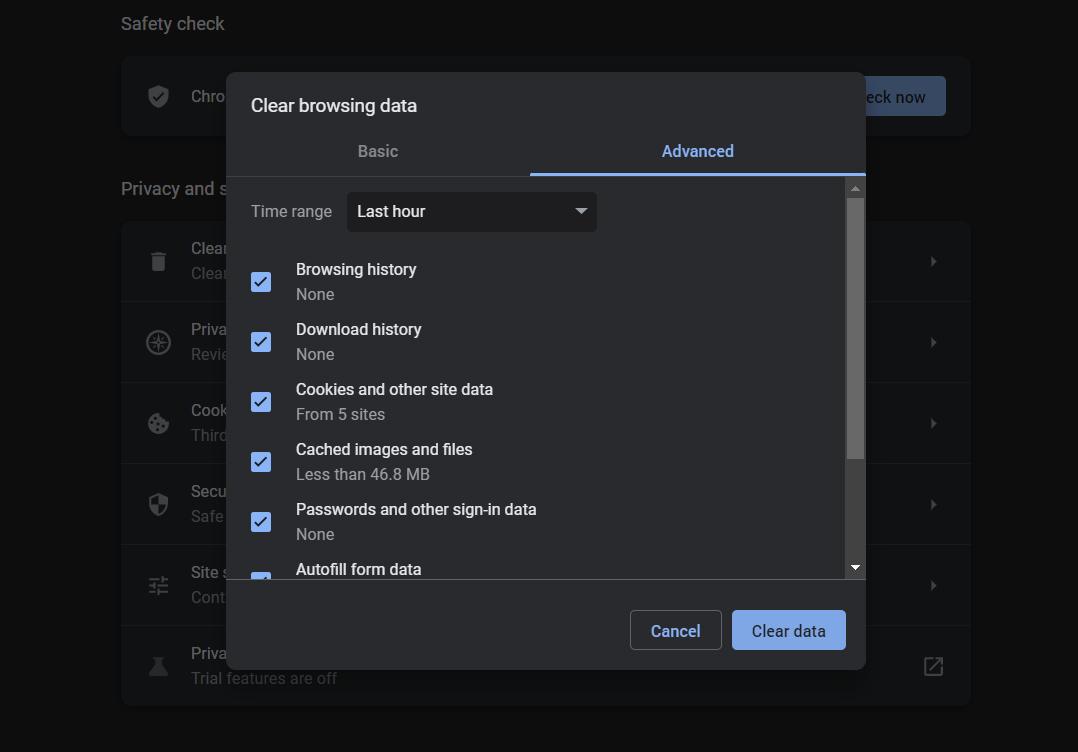
Task: Cancel the Clear browsing data dialog
Action: click(675, 630)
